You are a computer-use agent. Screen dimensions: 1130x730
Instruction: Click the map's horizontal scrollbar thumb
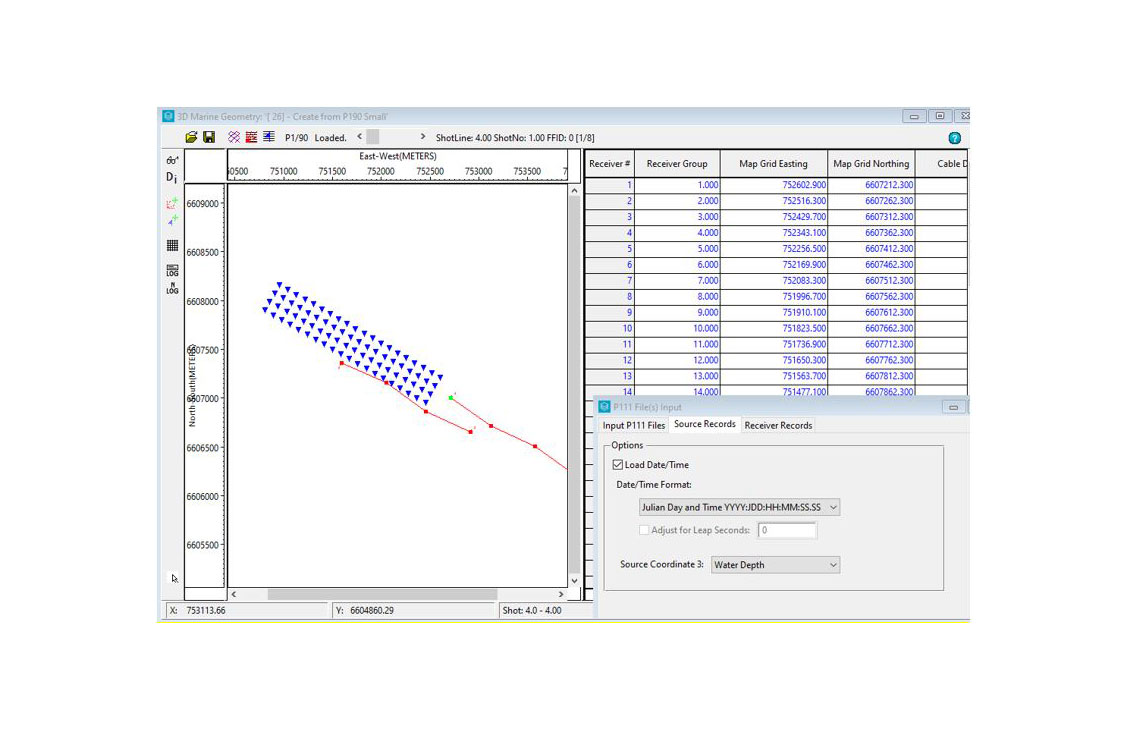[380, 594]
